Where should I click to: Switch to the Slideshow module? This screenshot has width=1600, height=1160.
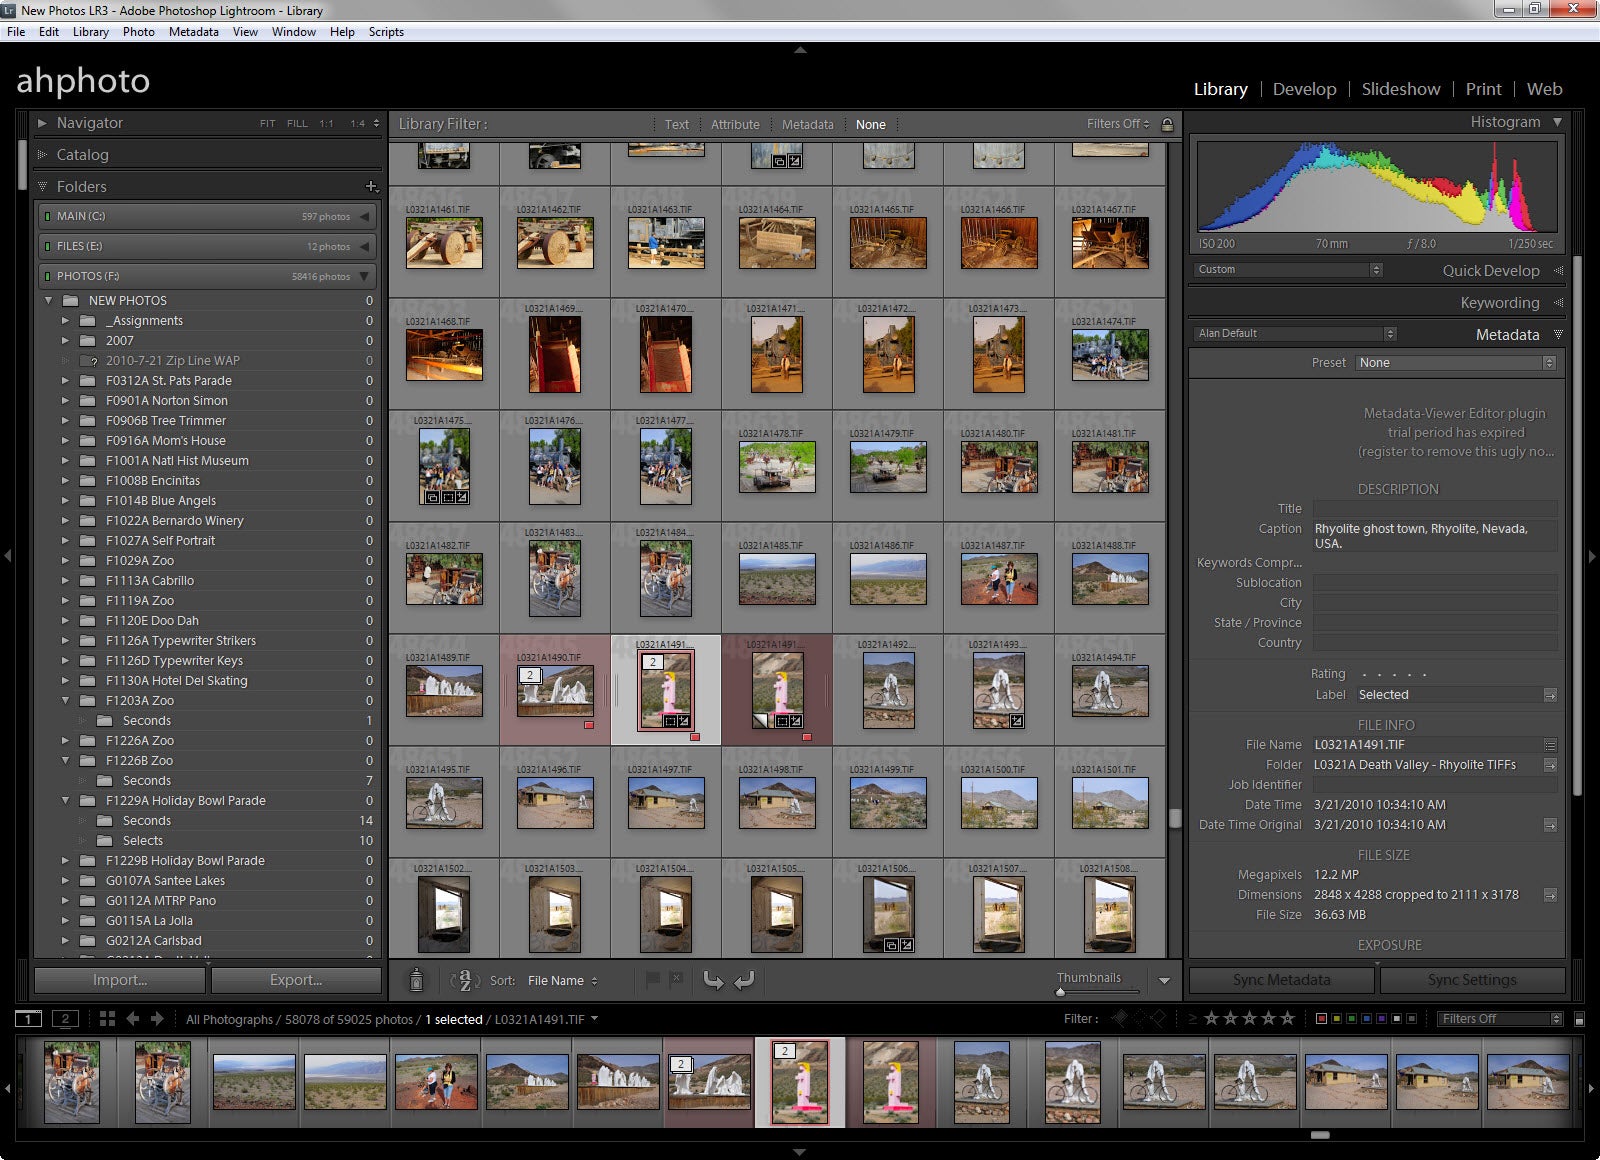pos(1401,89)
